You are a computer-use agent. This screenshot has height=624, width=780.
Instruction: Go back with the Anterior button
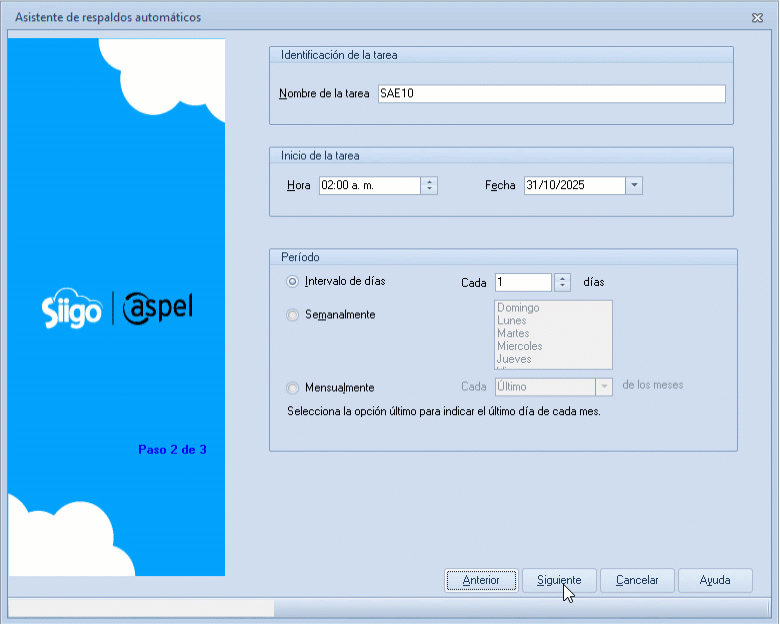[481, 580]
